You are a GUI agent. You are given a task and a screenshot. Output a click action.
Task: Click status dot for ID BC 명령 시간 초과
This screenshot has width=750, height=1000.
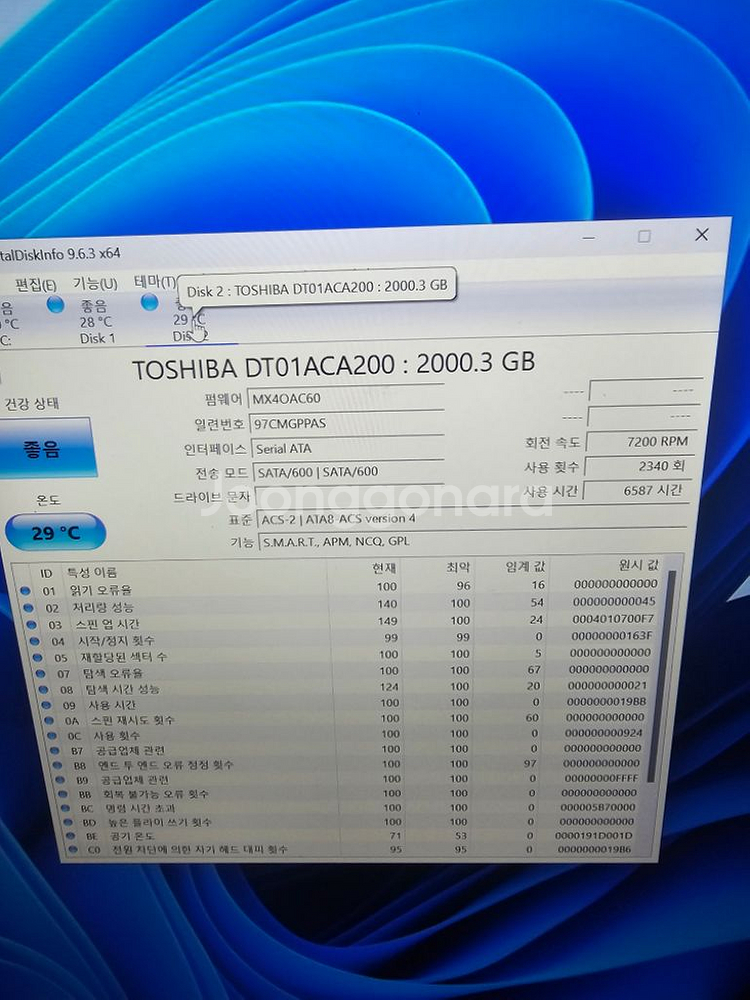[x=65, y=808]
